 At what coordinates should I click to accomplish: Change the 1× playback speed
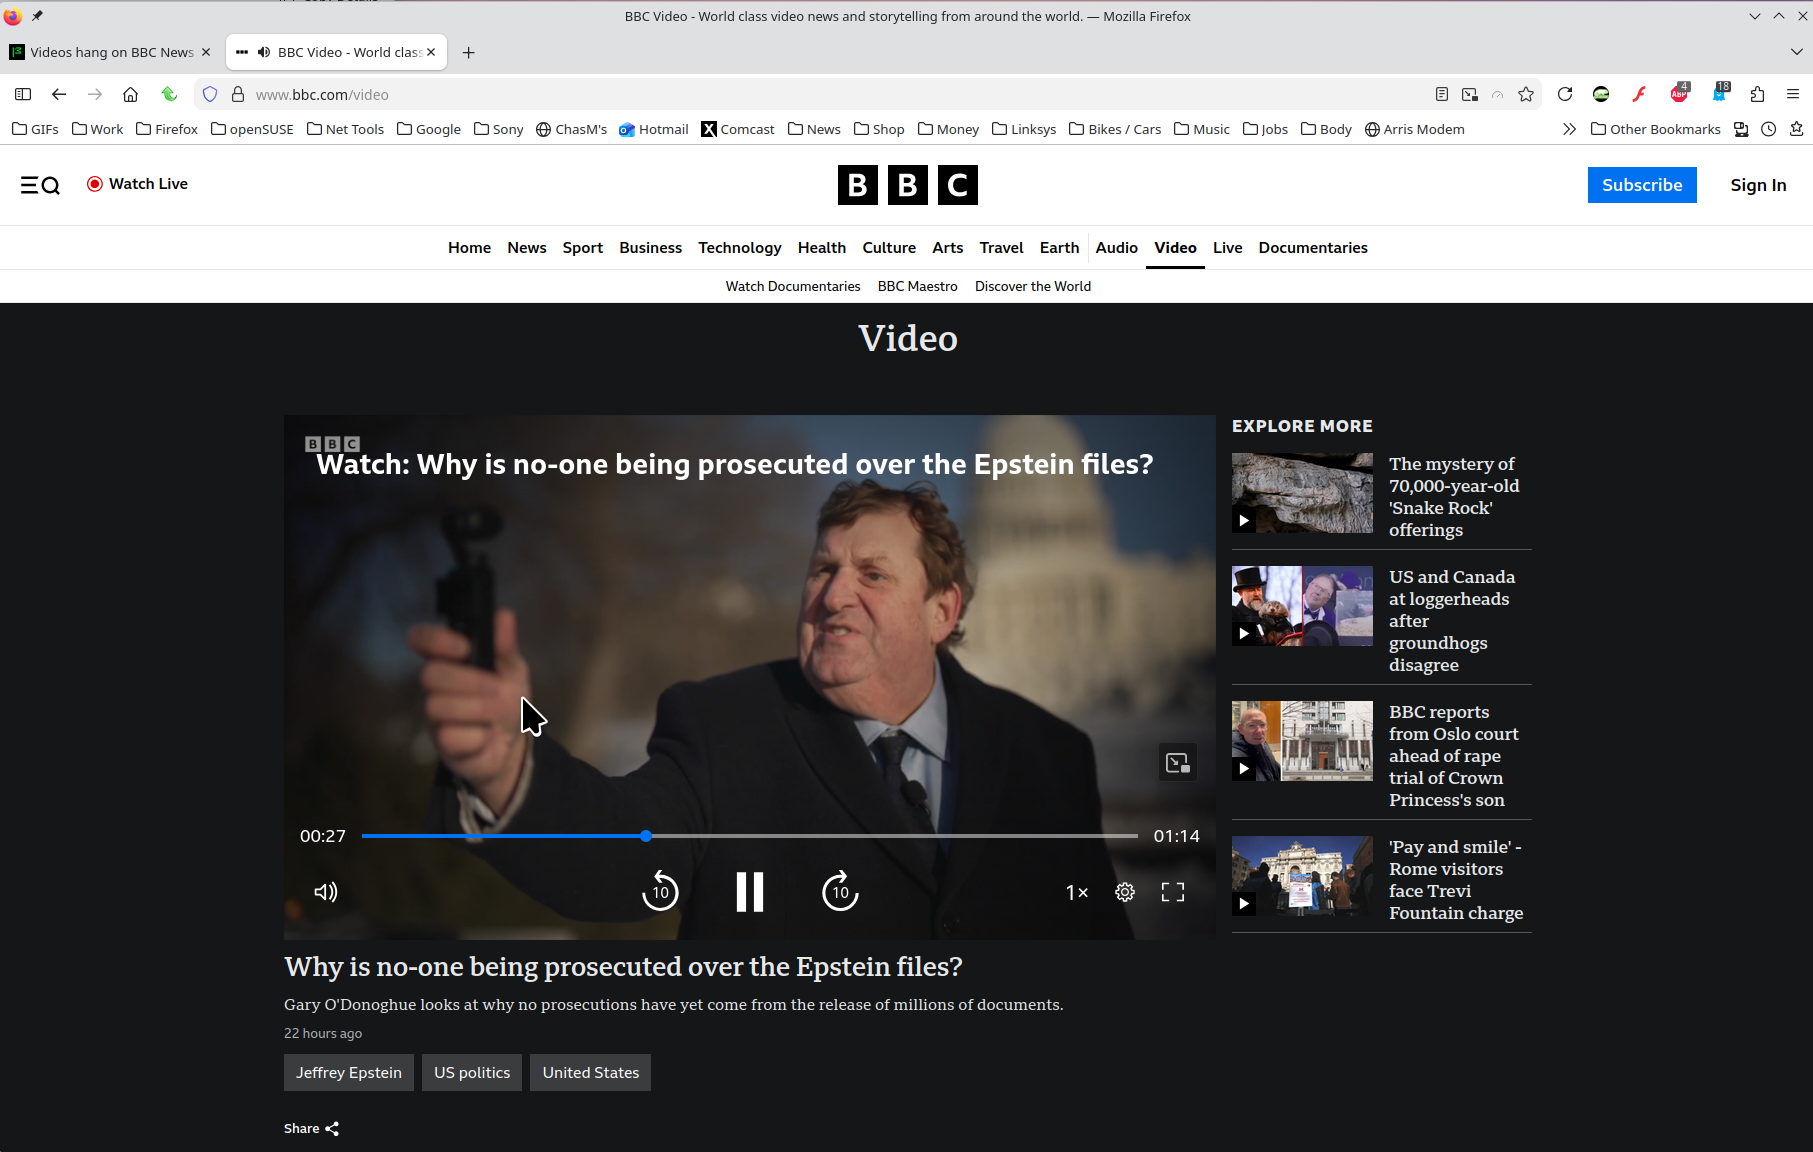coord(1077,892)
